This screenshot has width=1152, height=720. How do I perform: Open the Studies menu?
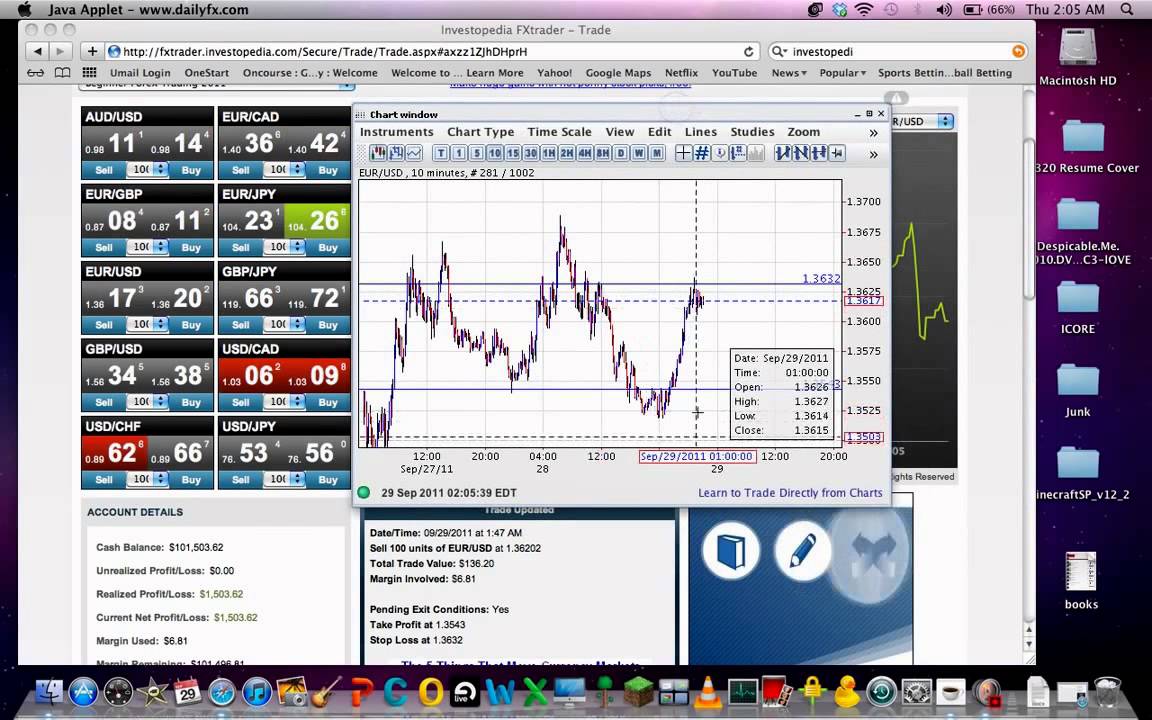[752, 132]
